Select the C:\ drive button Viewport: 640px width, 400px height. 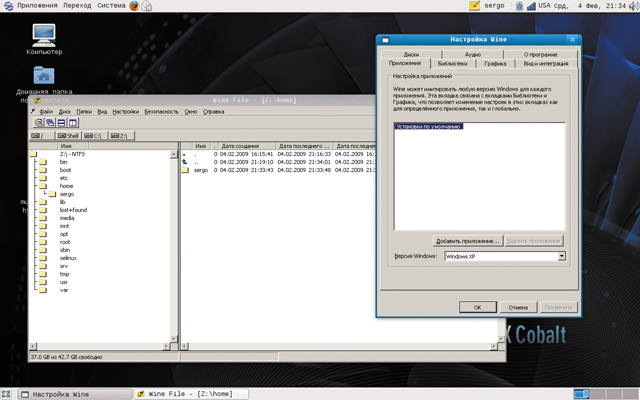[x=95, y=136]
